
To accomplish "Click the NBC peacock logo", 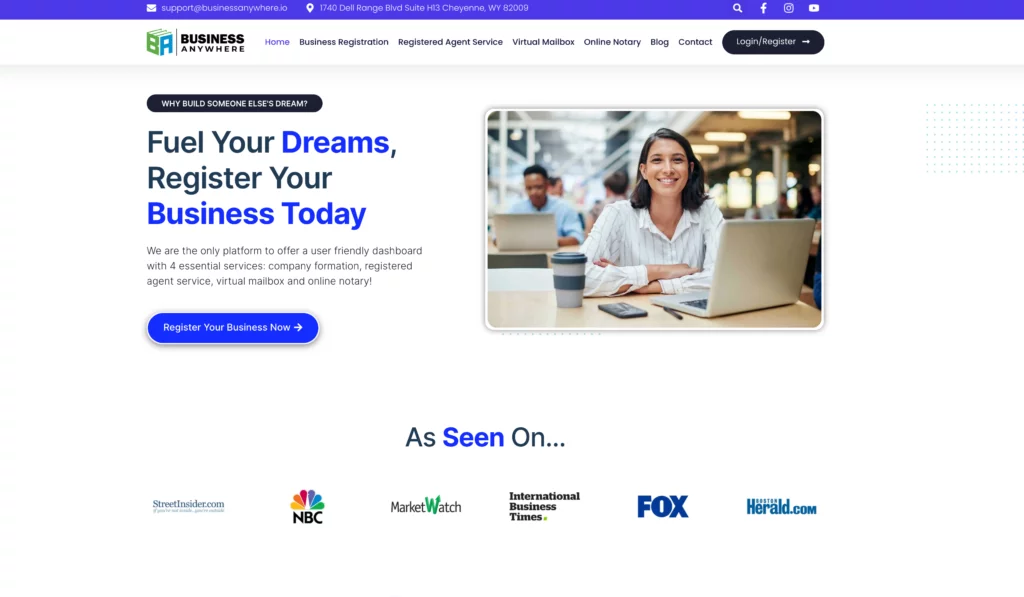I will tap(307, 506).
